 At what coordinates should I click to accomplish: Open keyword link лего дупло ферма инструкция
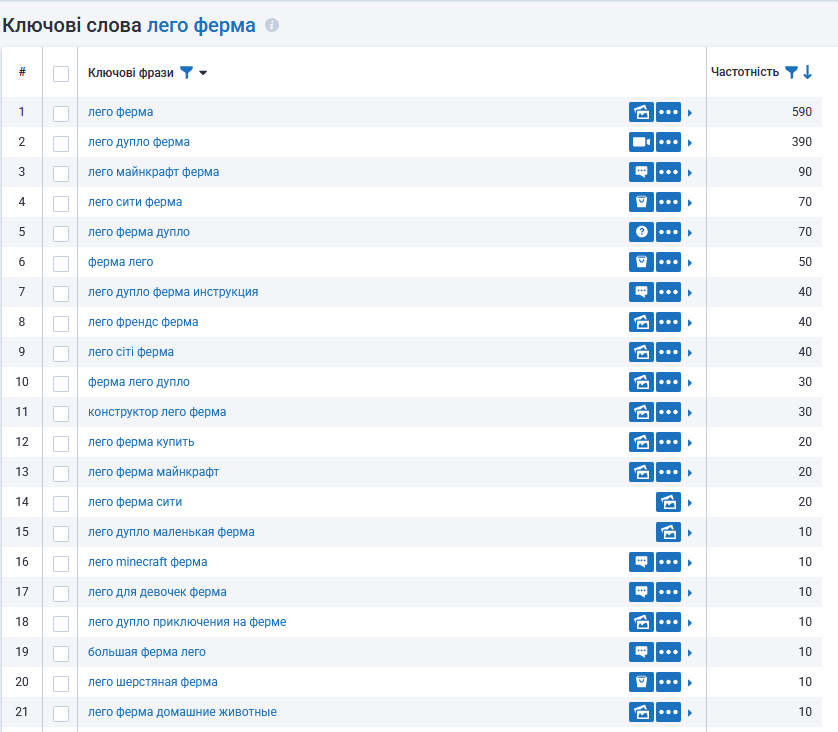(x=173, y=292)
